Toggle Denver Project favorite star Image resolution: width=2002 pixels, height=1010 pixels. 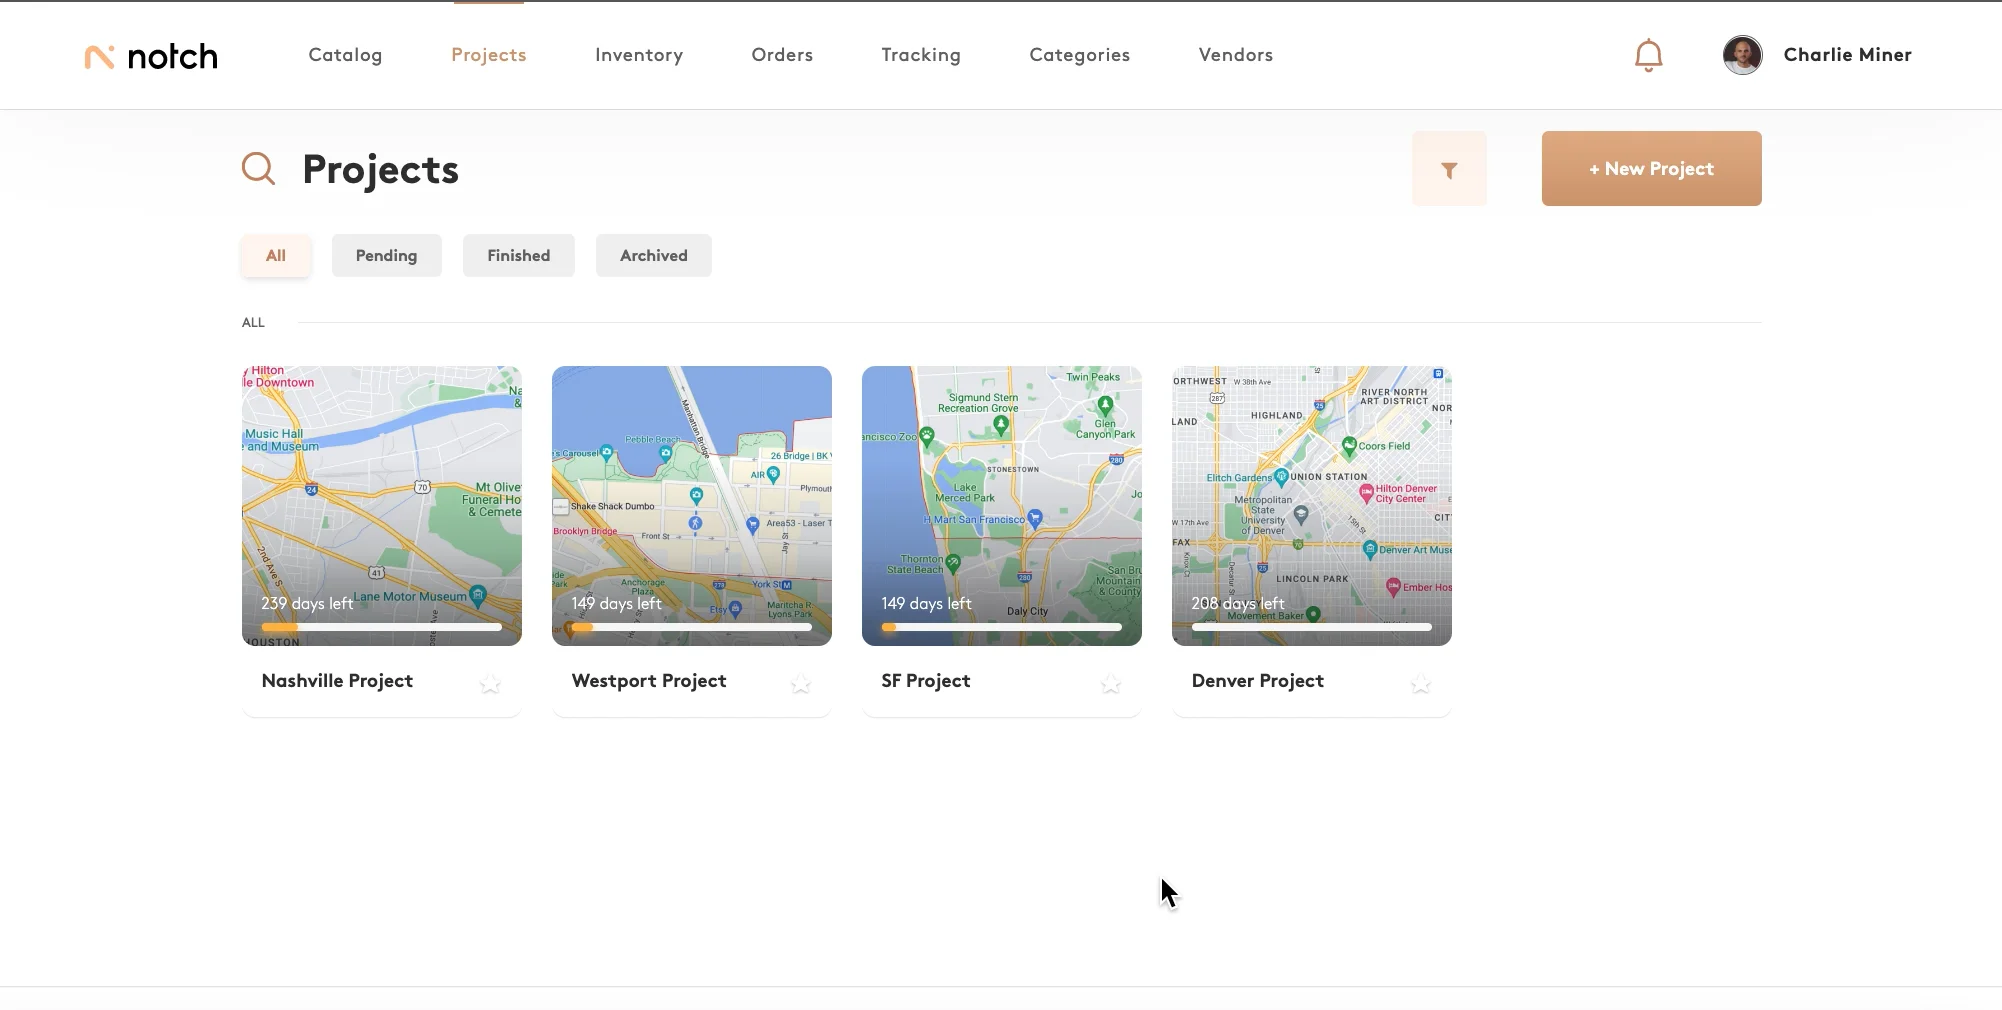pyautogui.click(x=1420, y=683)
